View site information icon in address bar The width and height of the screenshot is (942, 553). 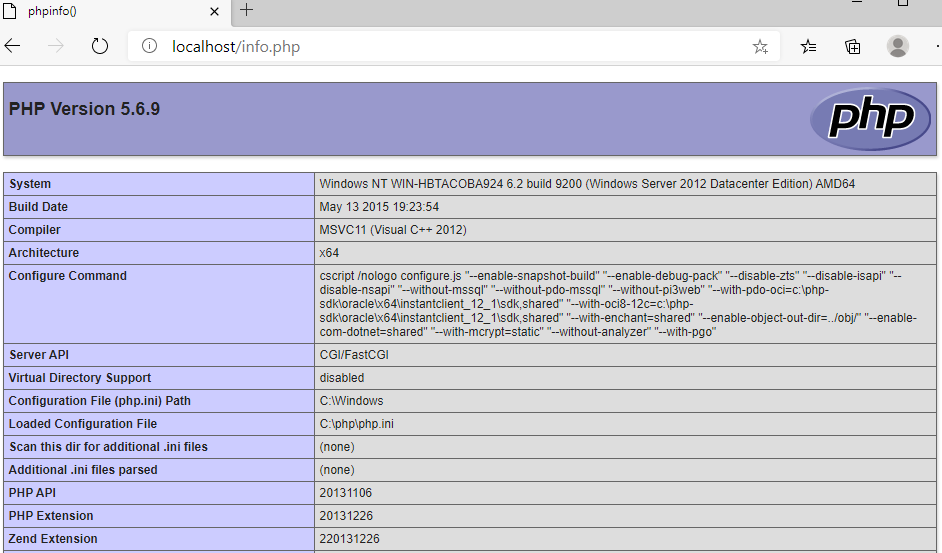[150, 46]
